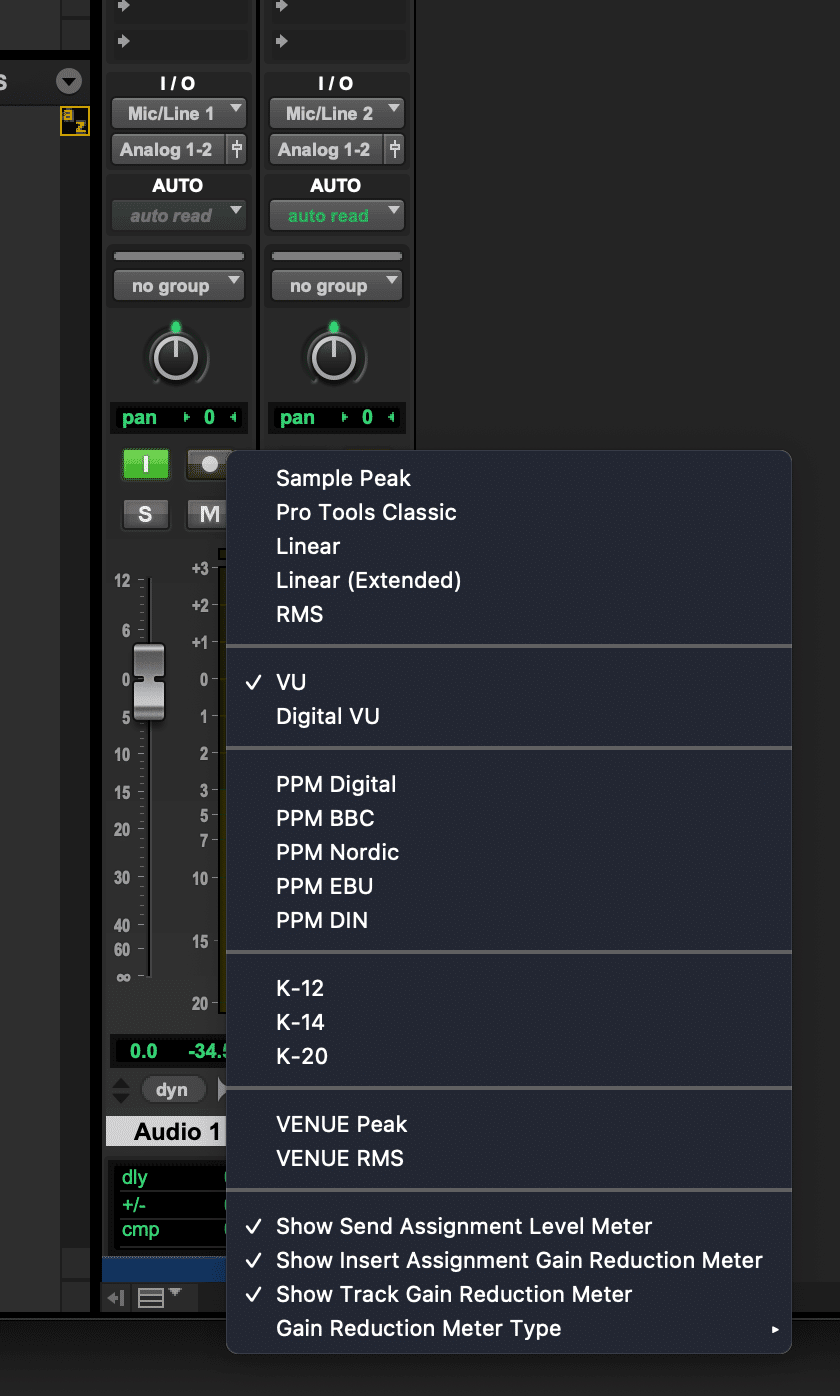Click the record enable button on Audio 1

(x=209, y=465)
